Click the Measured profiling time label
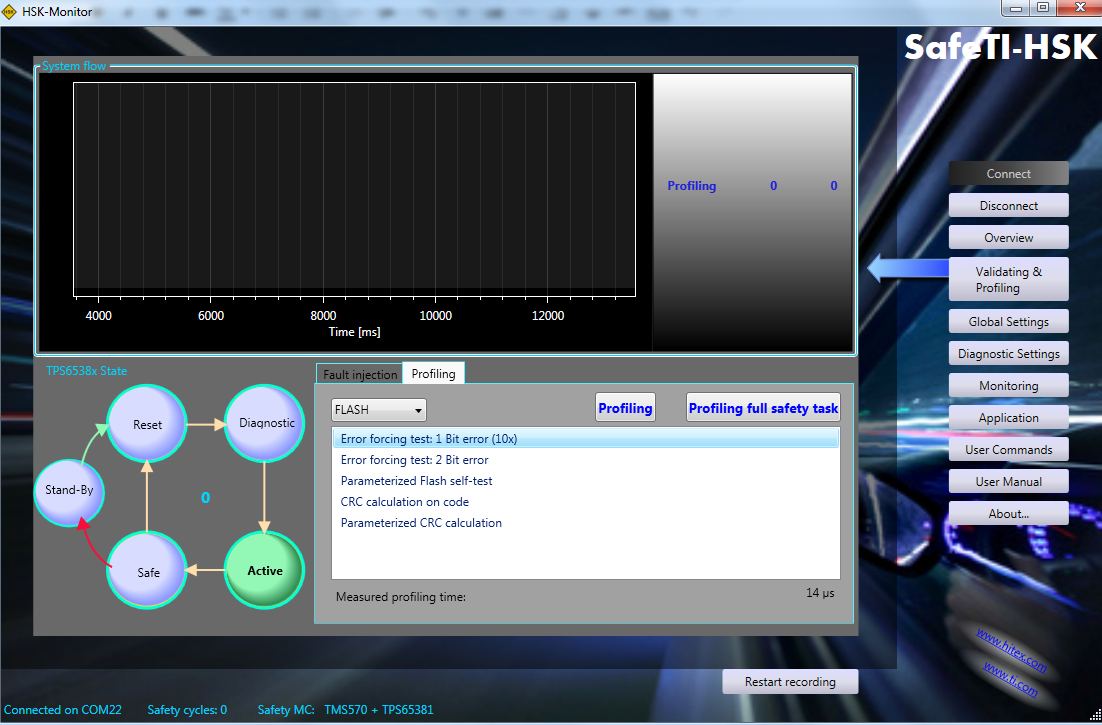Viewport: 1102px width, 725px height. click(x=401, y=597)
